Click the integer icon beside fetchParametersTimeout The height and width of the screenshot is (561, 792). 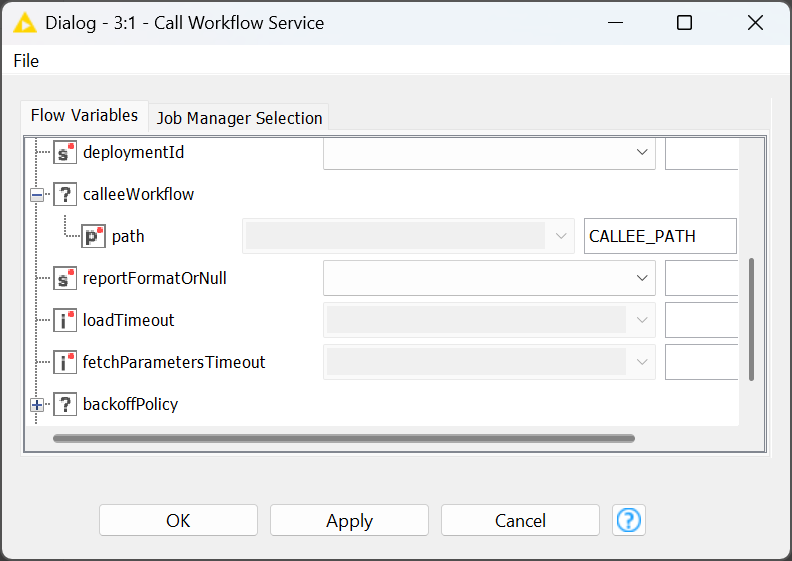click(65, 363)
